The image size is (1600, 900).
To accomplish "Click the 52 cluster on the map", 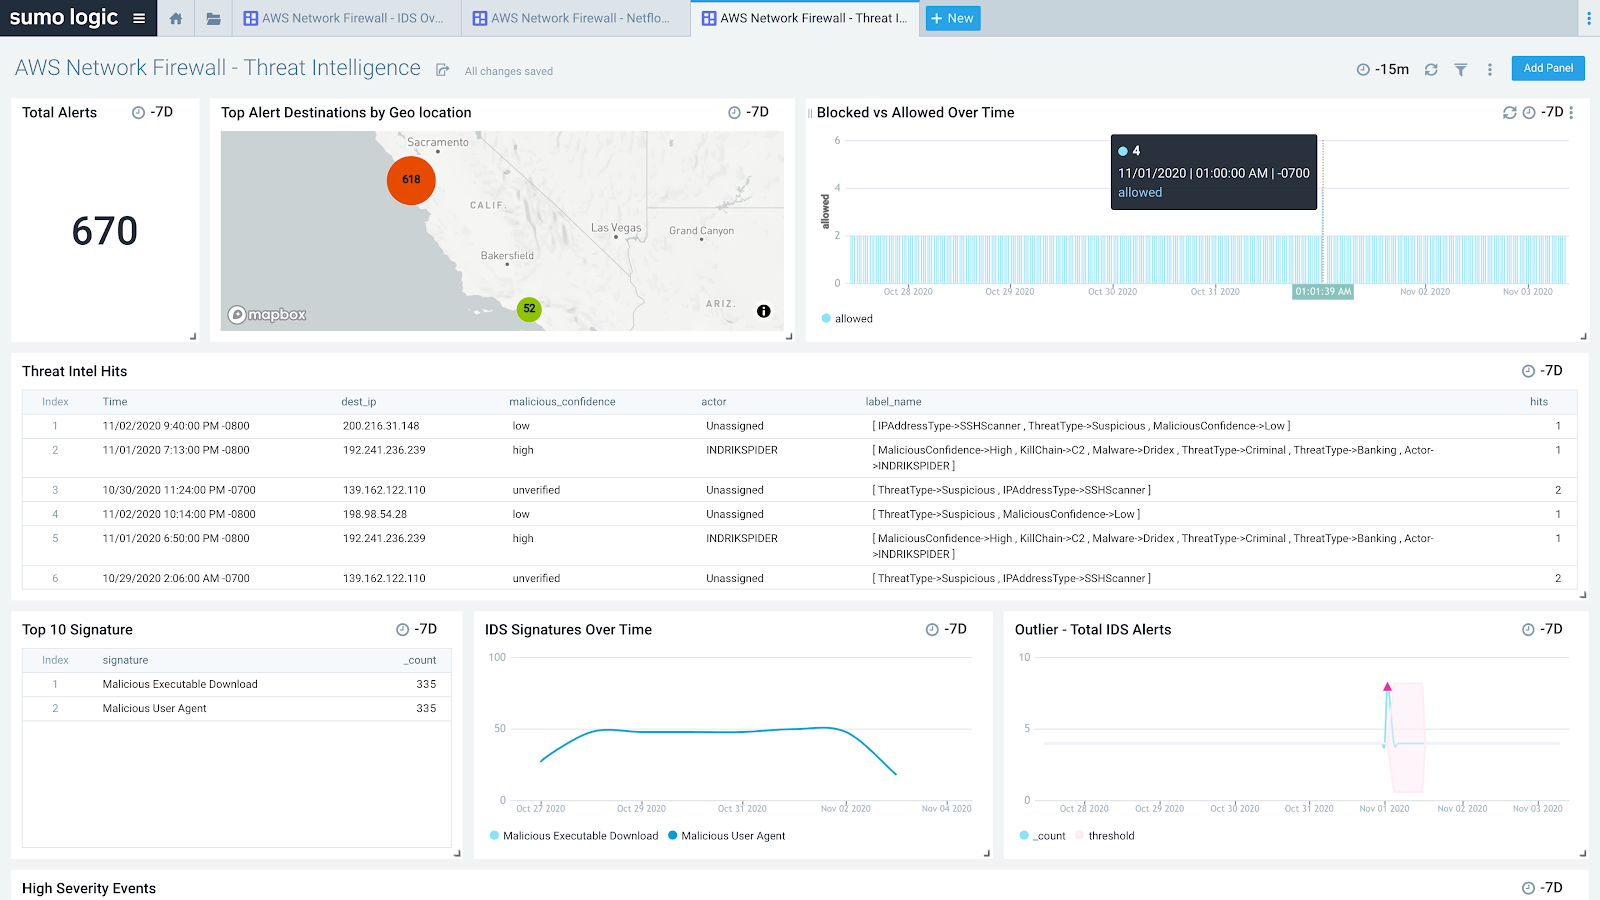I will click(x=529, y=309).
